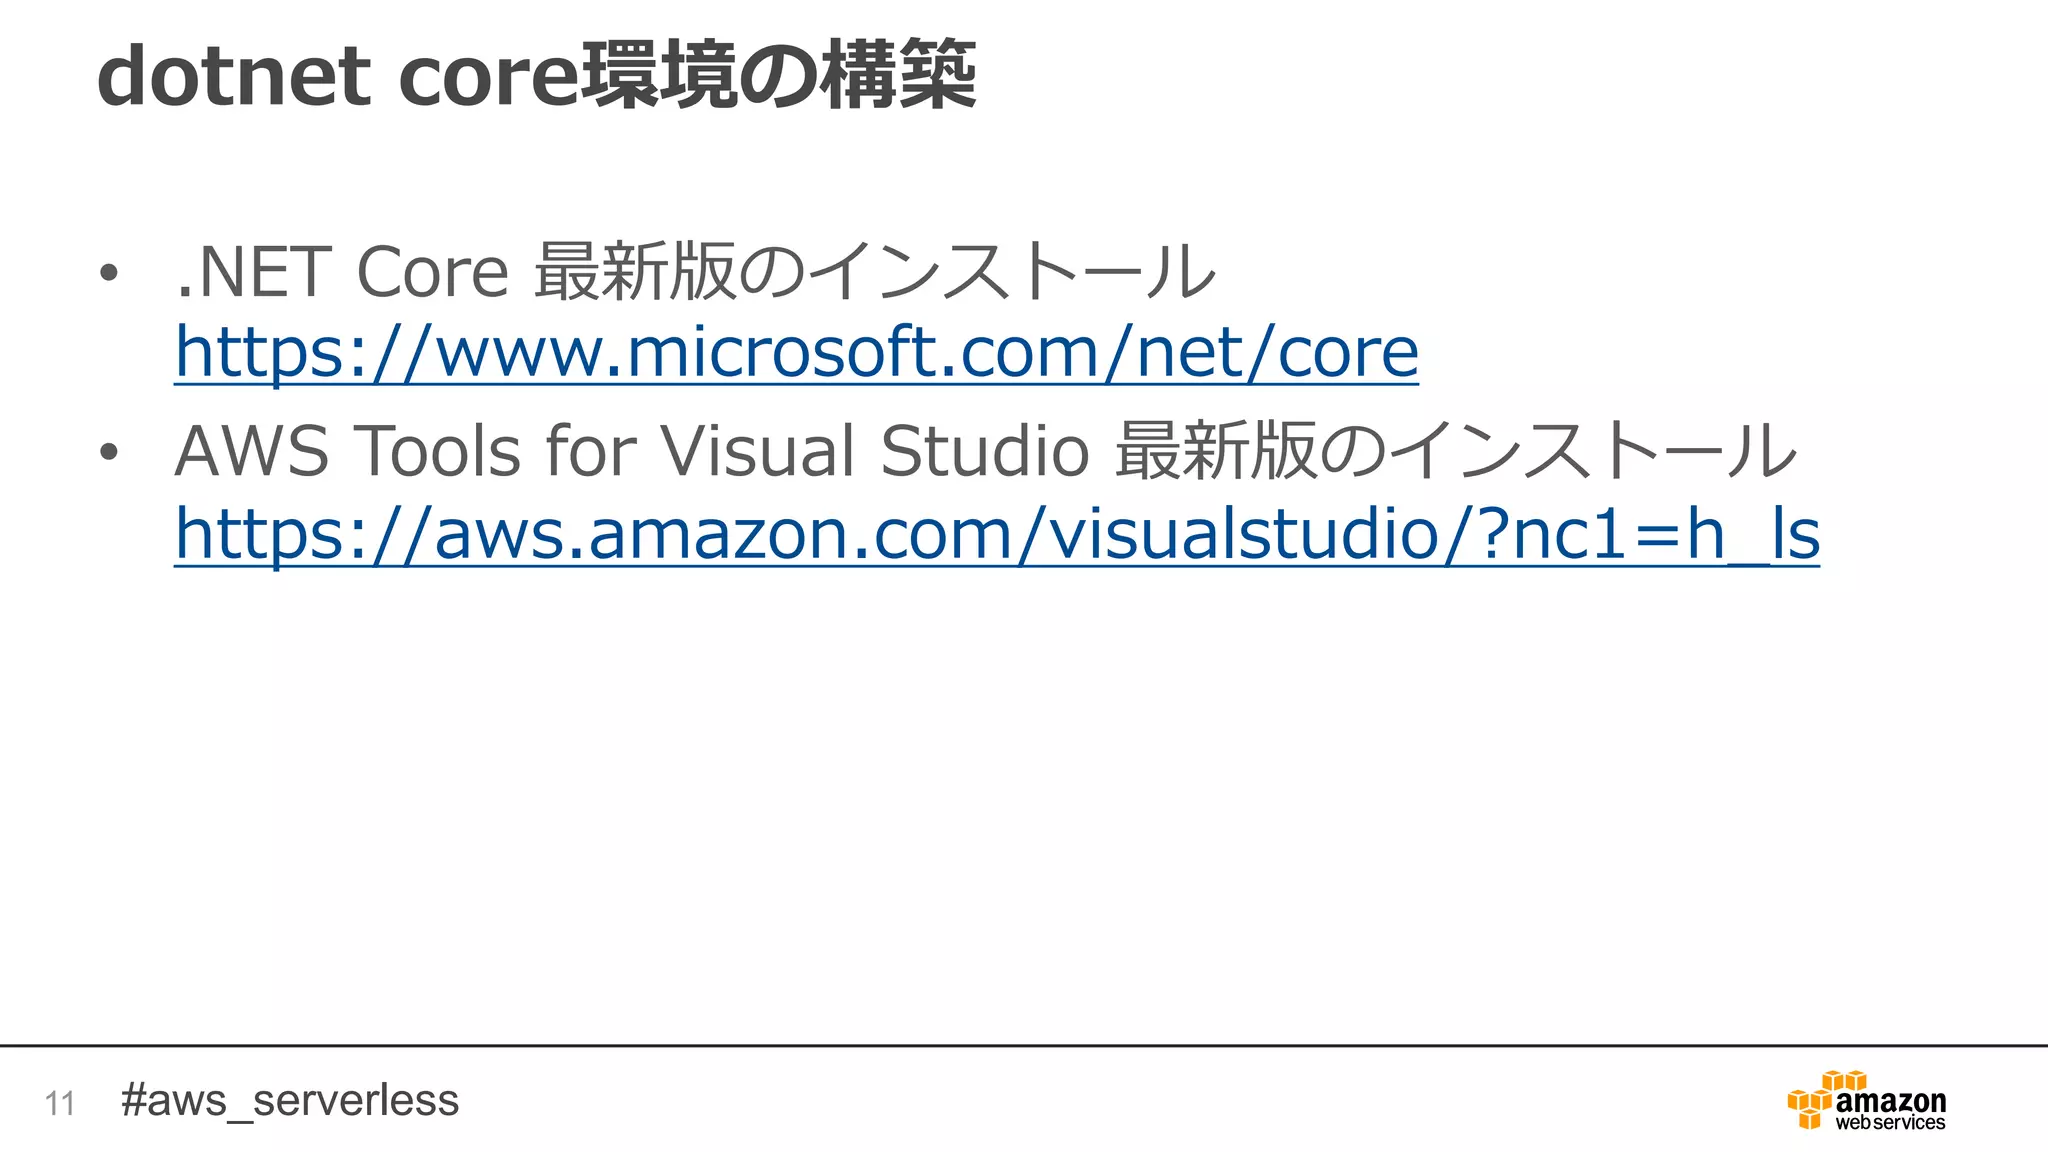Select the '.NET Core' text in first bullet
2048x1152 pixels.
point(342,272)
